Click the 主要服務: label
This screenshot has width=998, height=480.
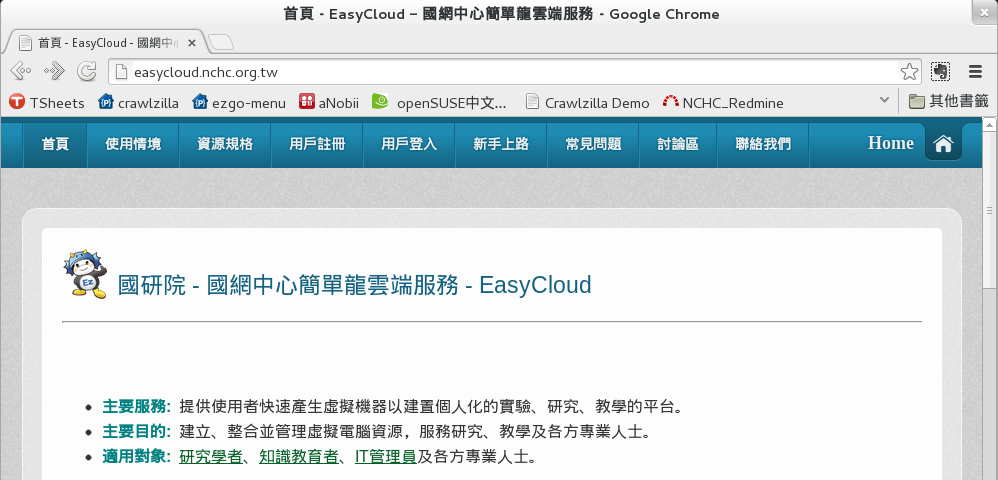pyautogui.click(x=137, y=406)
